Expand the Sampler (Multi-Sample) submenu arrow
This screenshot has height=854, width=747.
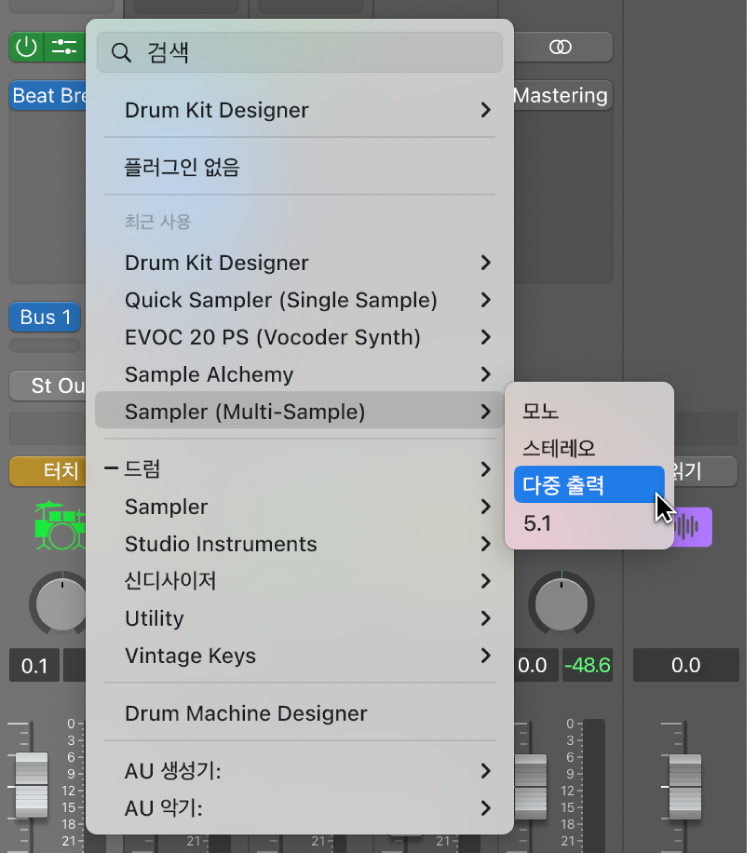coord(486,411)
